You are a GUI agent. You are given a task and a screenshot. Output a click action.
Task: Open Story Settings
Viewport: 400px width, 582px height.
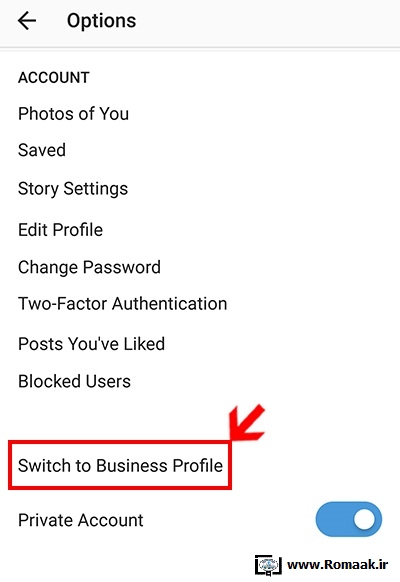tap(73, 189)
